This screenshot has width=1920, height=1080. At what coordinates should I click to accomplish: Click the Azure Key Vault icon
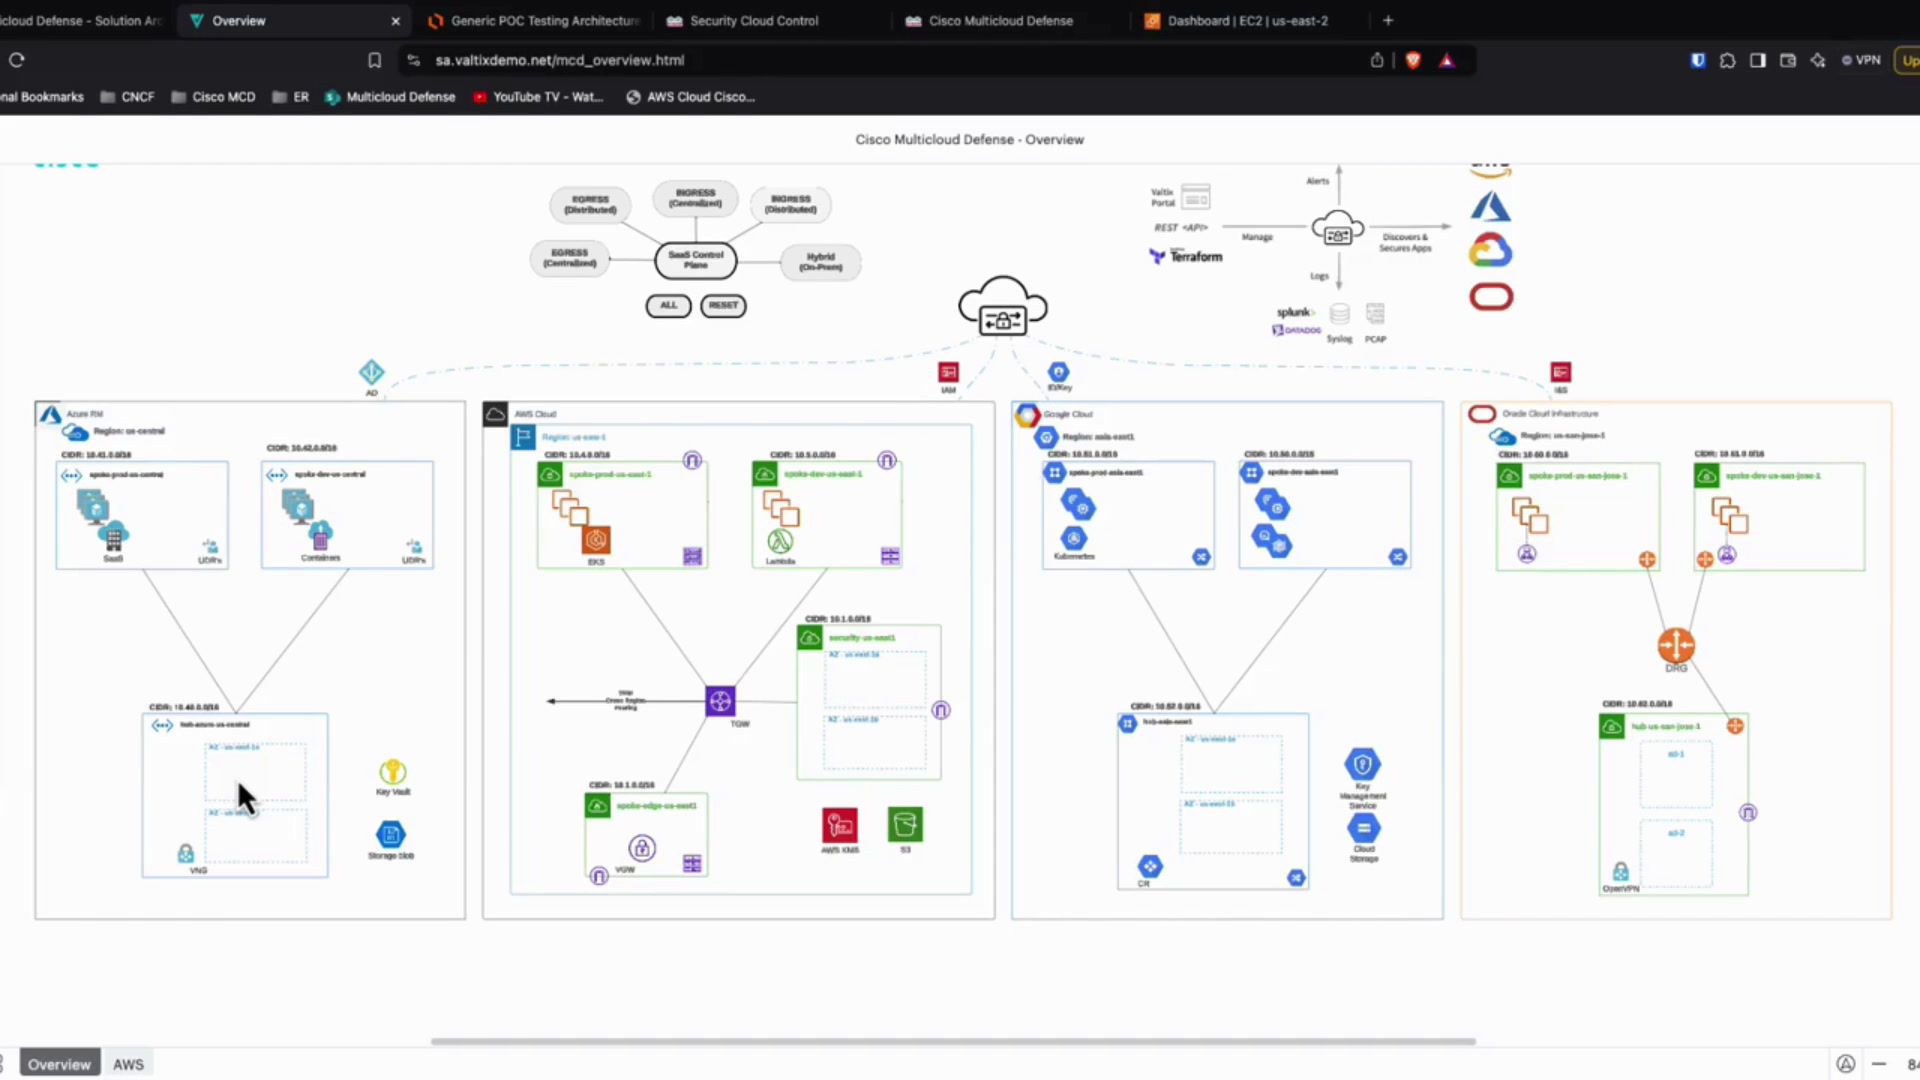click(392, 771)
